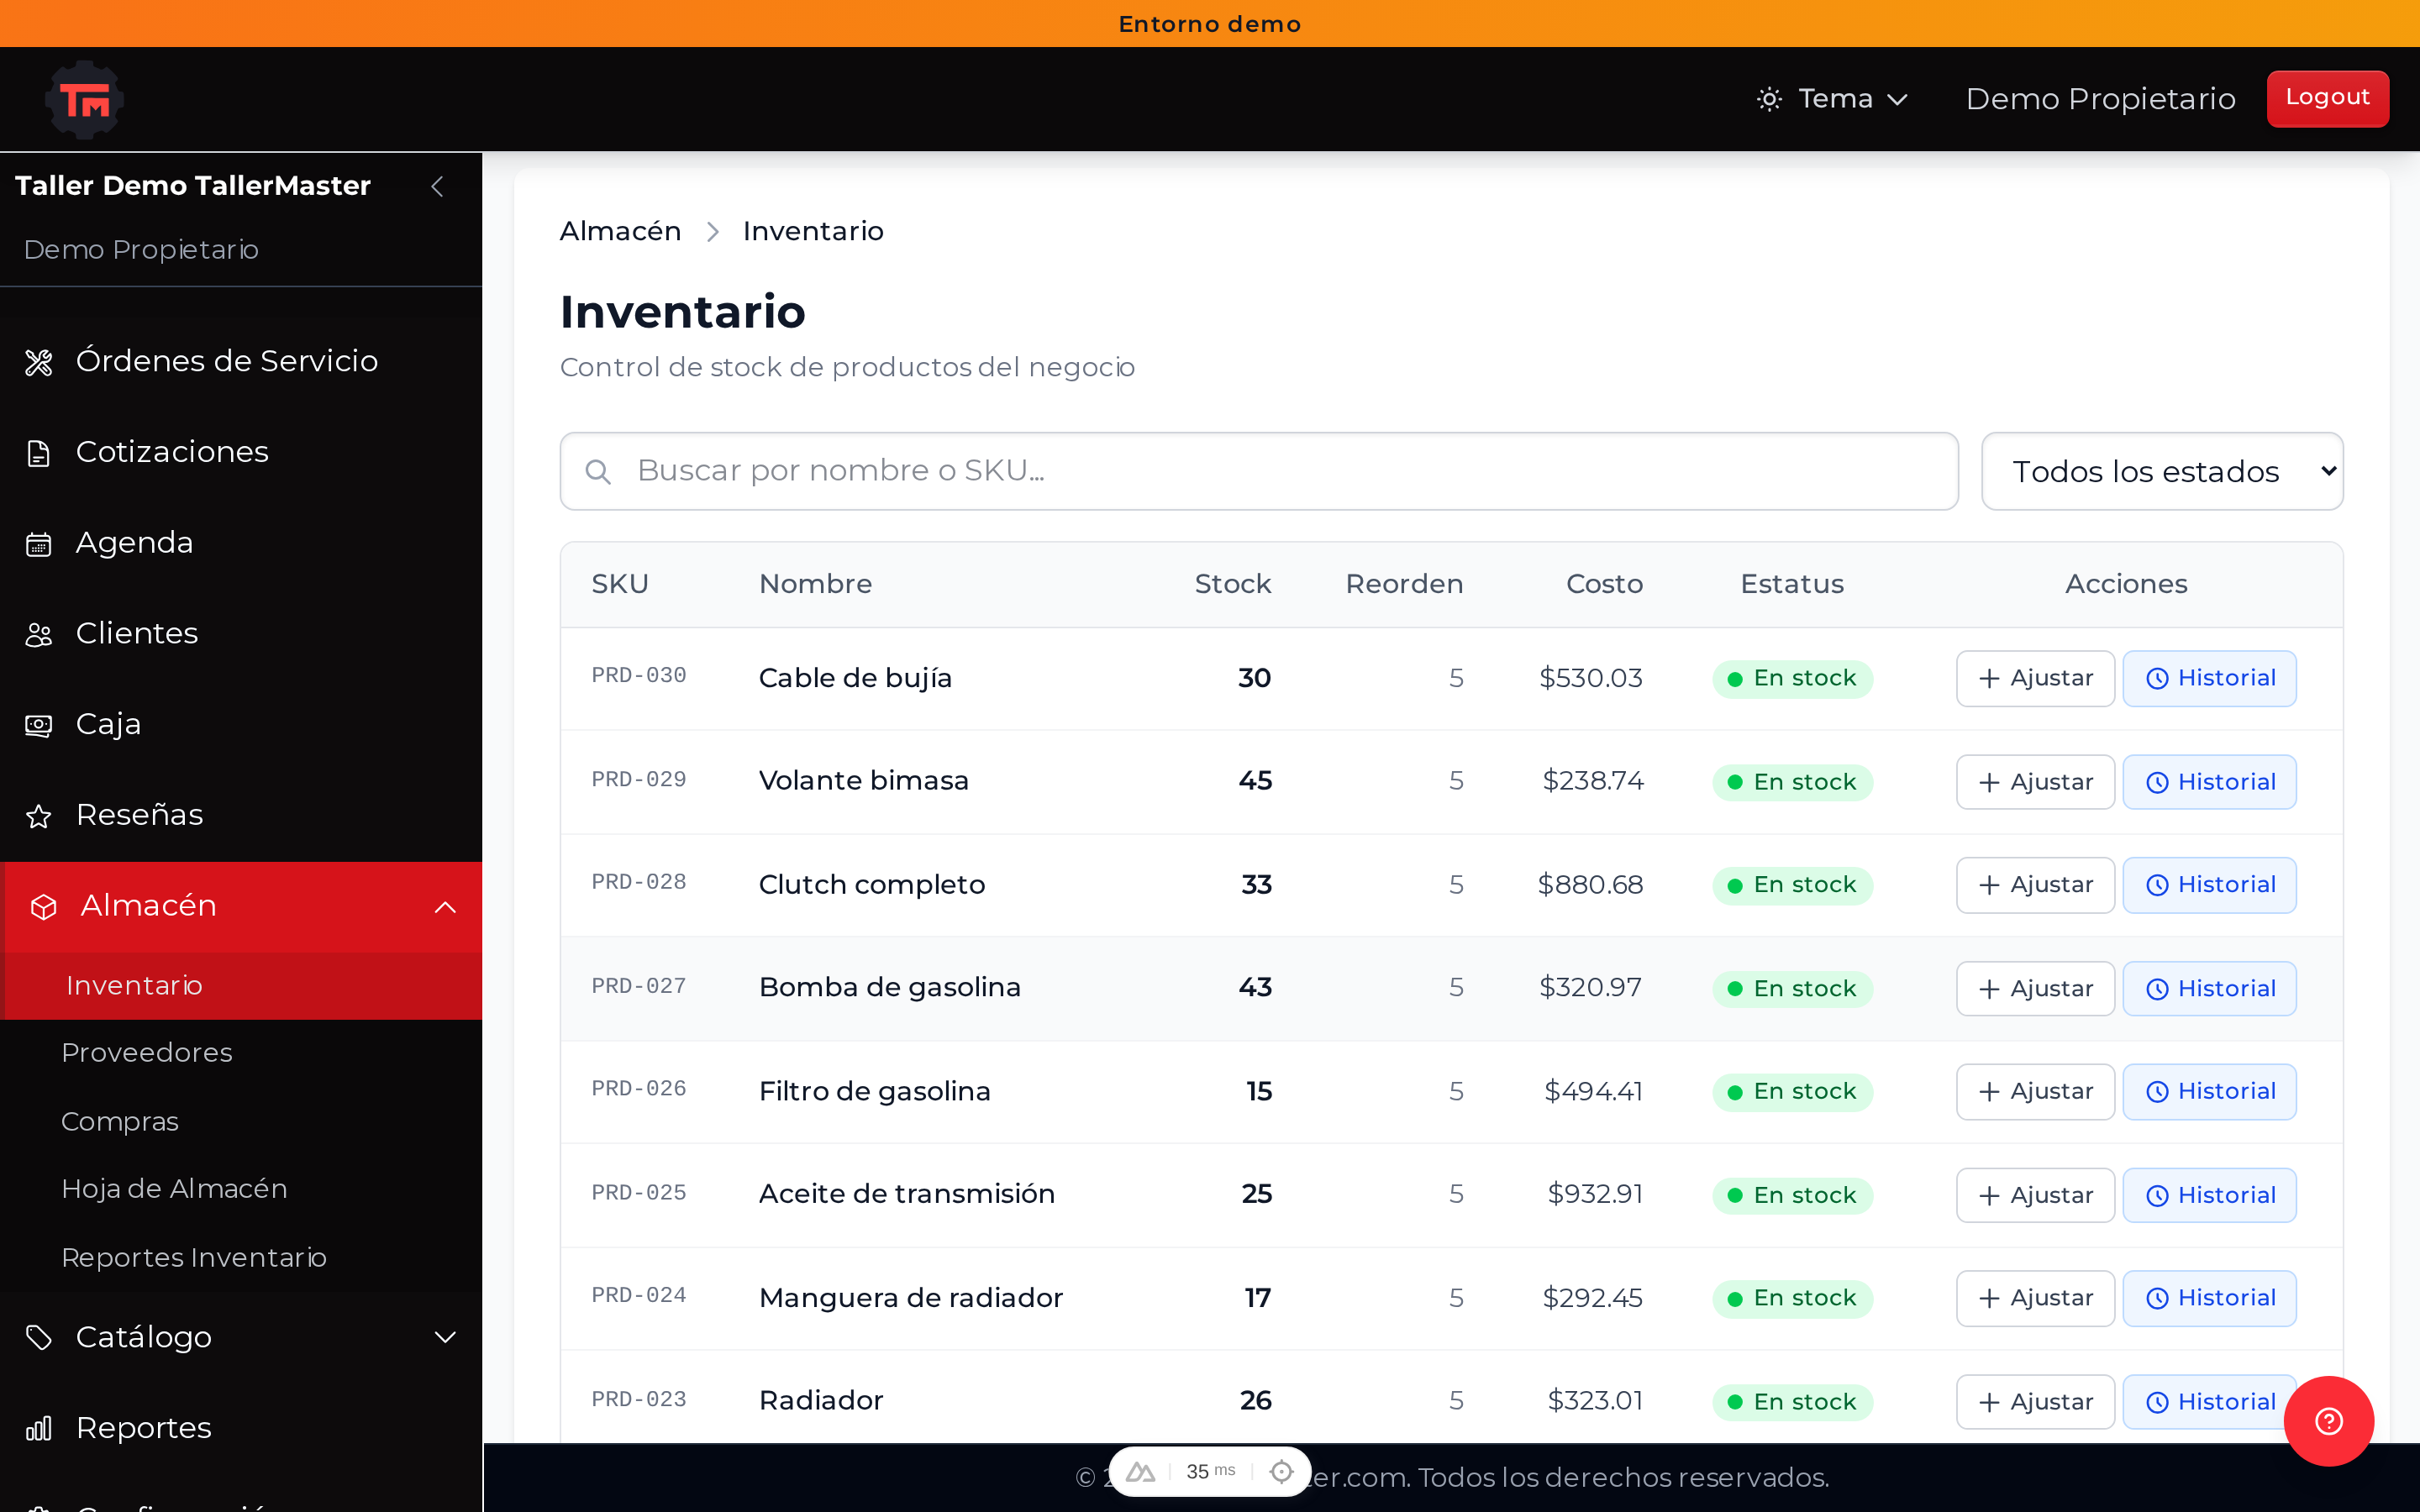
Task: Click Ajustar for Radiador
Action: [2035, 1402]
